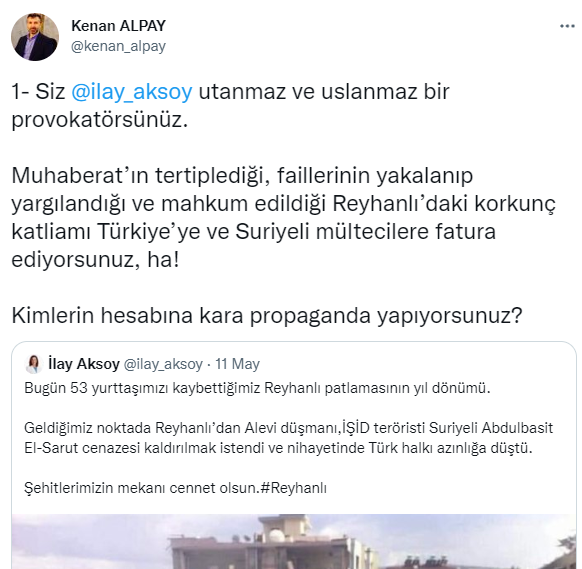Open gray @ilay_aksoy handle in quoted tweet
Screen dimensions: 582x569
pyautogui.click(x=163, y=364)
